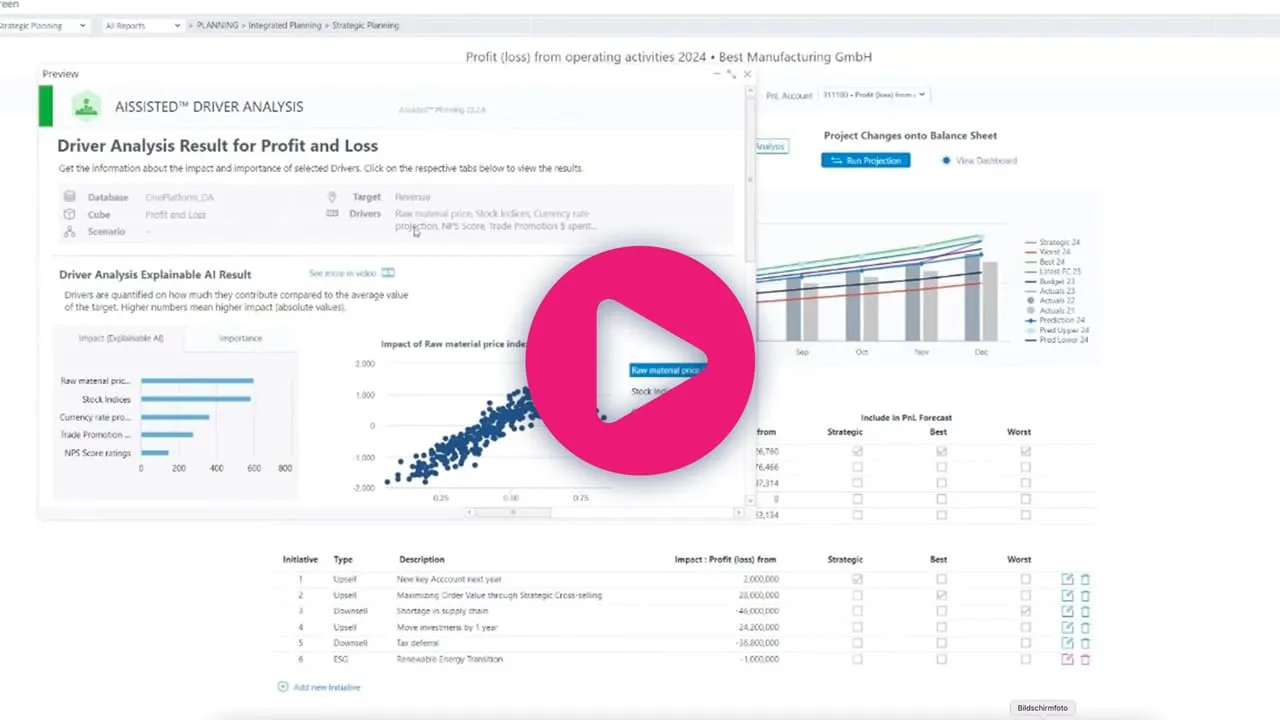1280x720 pixels.
Task: Delete the Renewable Energy Transition initiative
Action: [x=1085, y=659]
